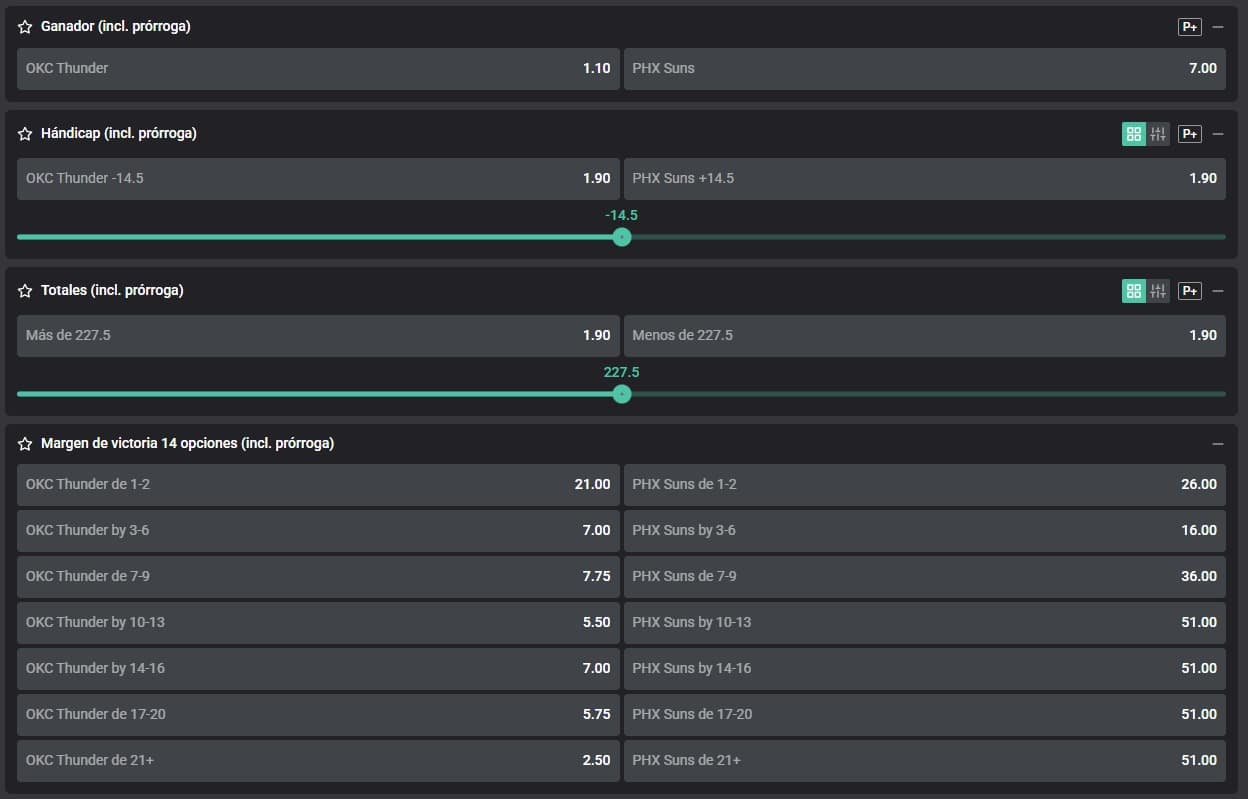
Task: Click the P+ icon in Ganador section
Action: pyautogui.click(x=1189, y=27)
